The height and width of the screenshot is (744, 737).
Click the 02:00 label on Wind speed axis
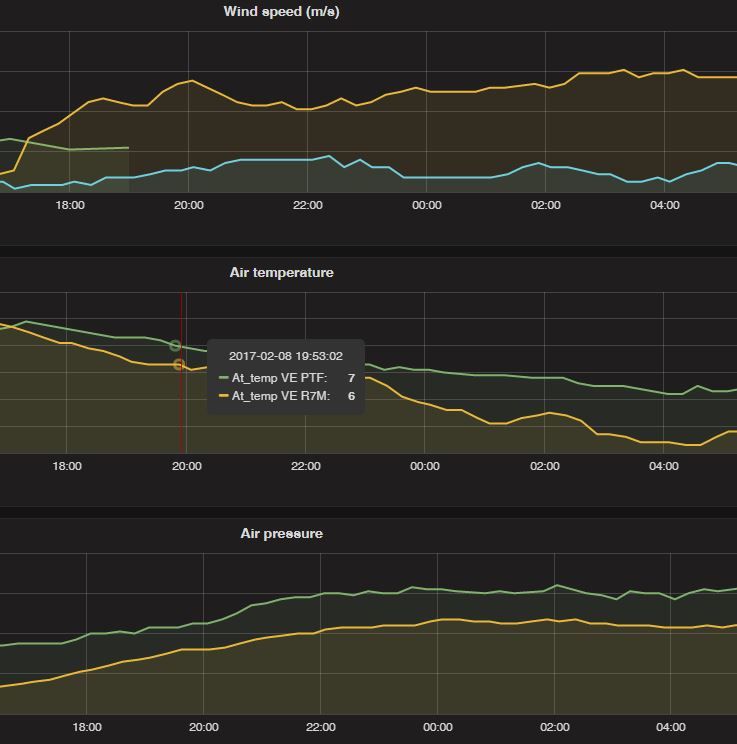(x=546, y=205)
